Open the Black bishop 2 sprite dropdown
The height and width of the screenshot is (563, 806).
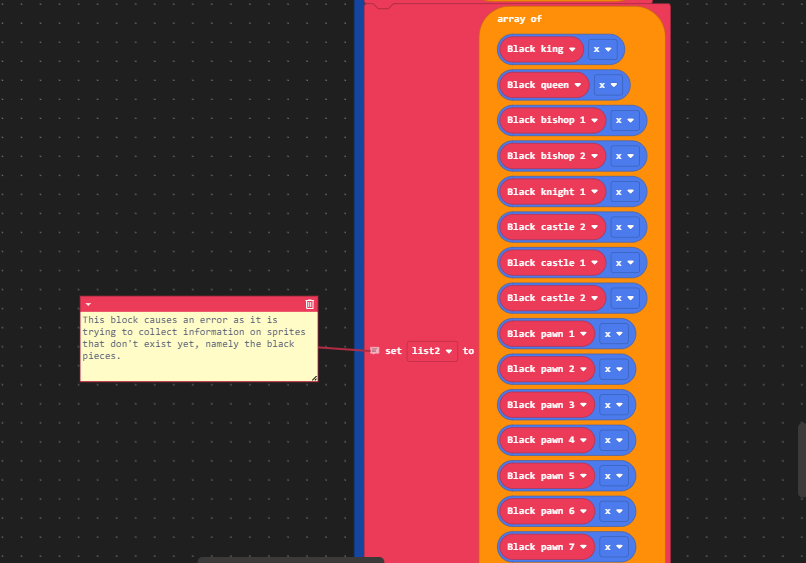[552, 156]
